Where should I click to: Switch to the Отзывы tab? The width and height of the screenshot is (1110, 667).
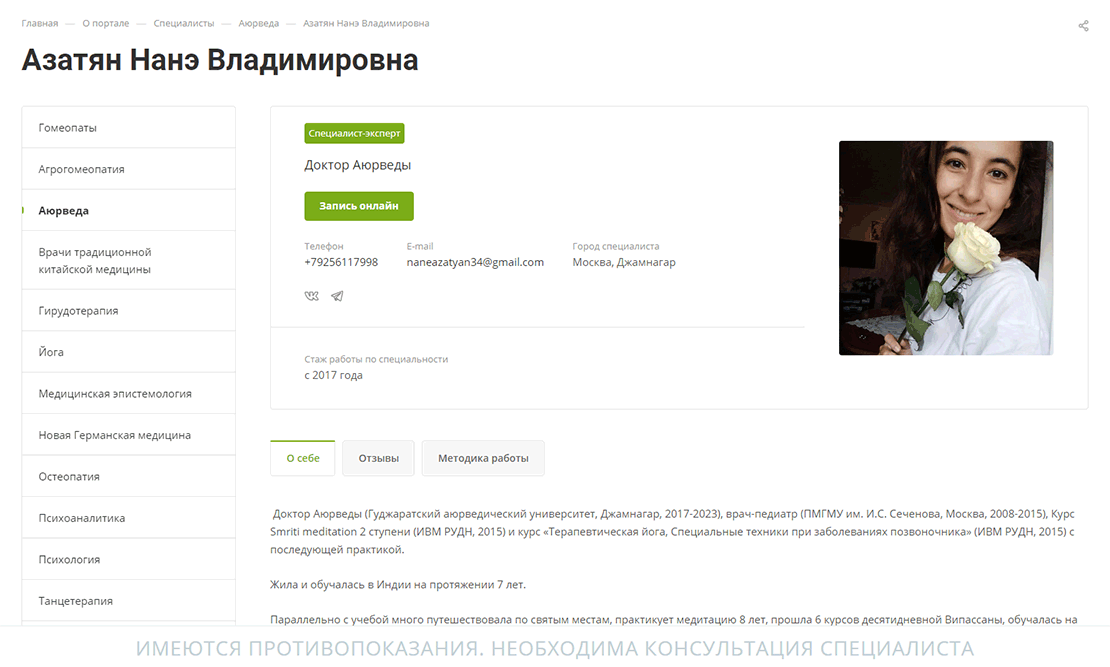tap(378, 458)
